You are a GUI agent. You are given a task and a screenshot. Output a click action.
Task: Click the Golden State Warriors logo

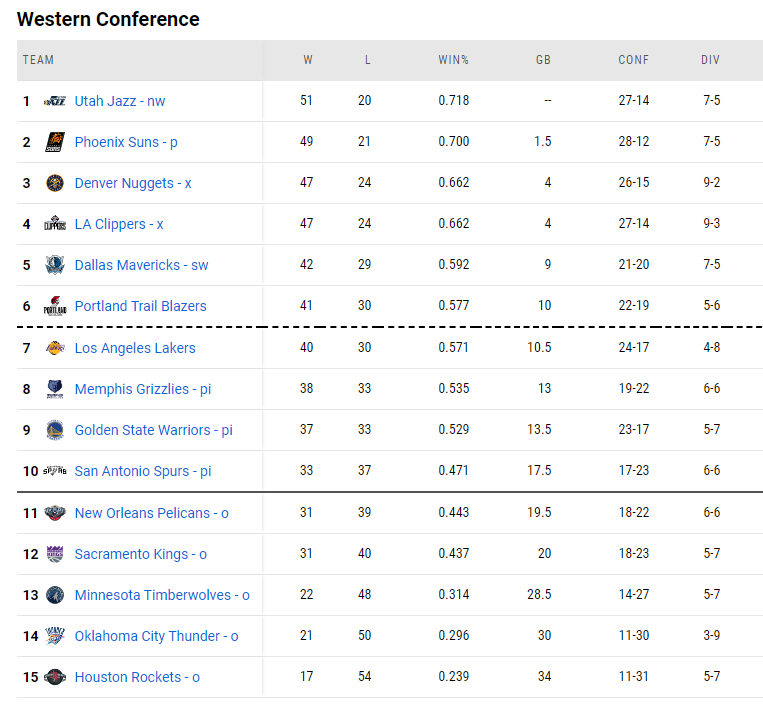[x=55, y=430]
